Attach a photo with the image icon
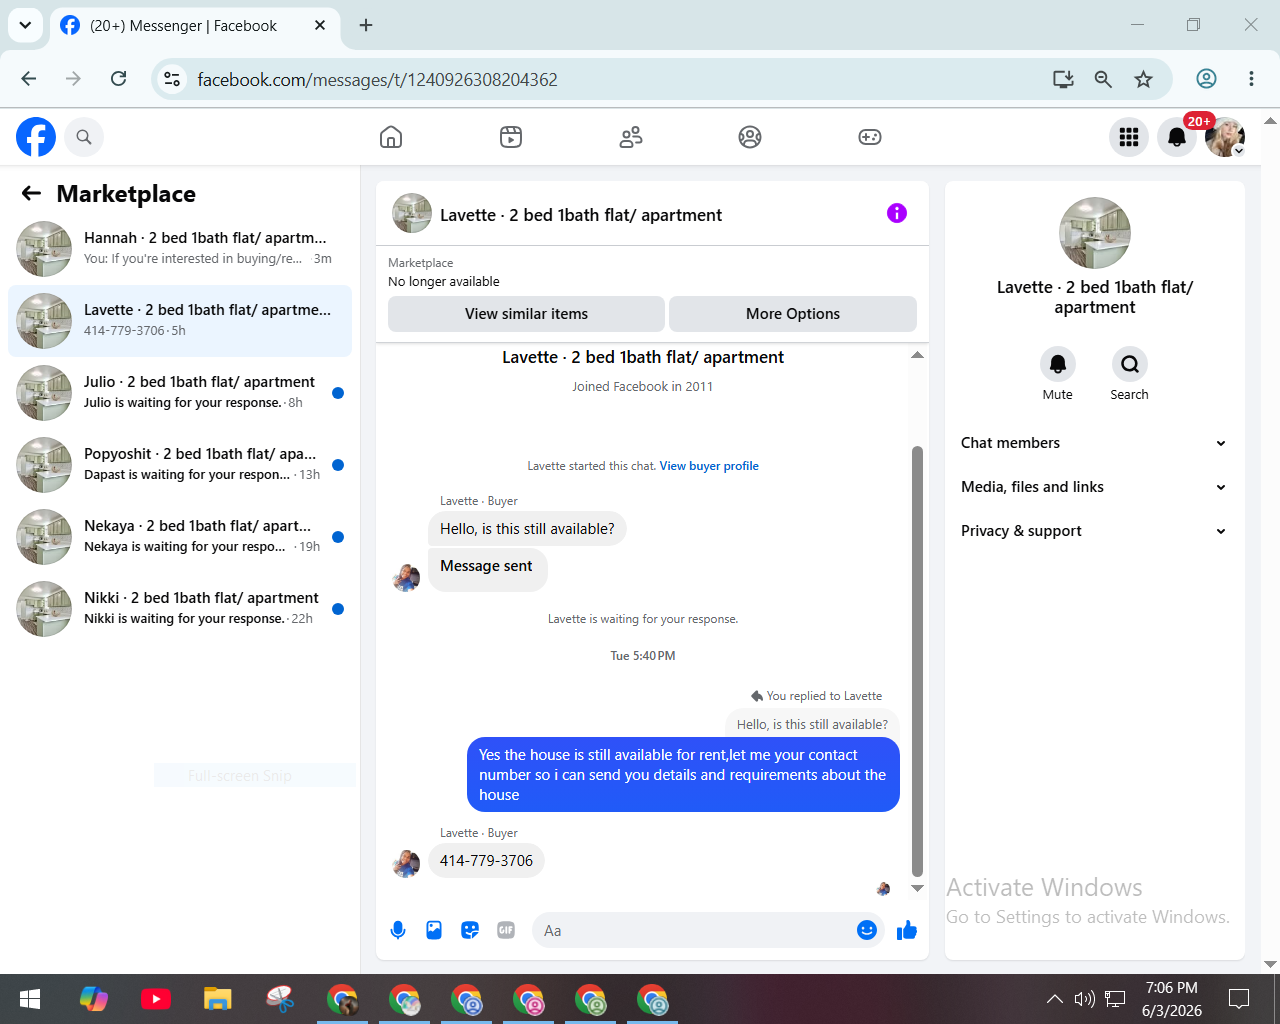Image resolution: width=1280 pixels, height=1024 pixels. 434,931
